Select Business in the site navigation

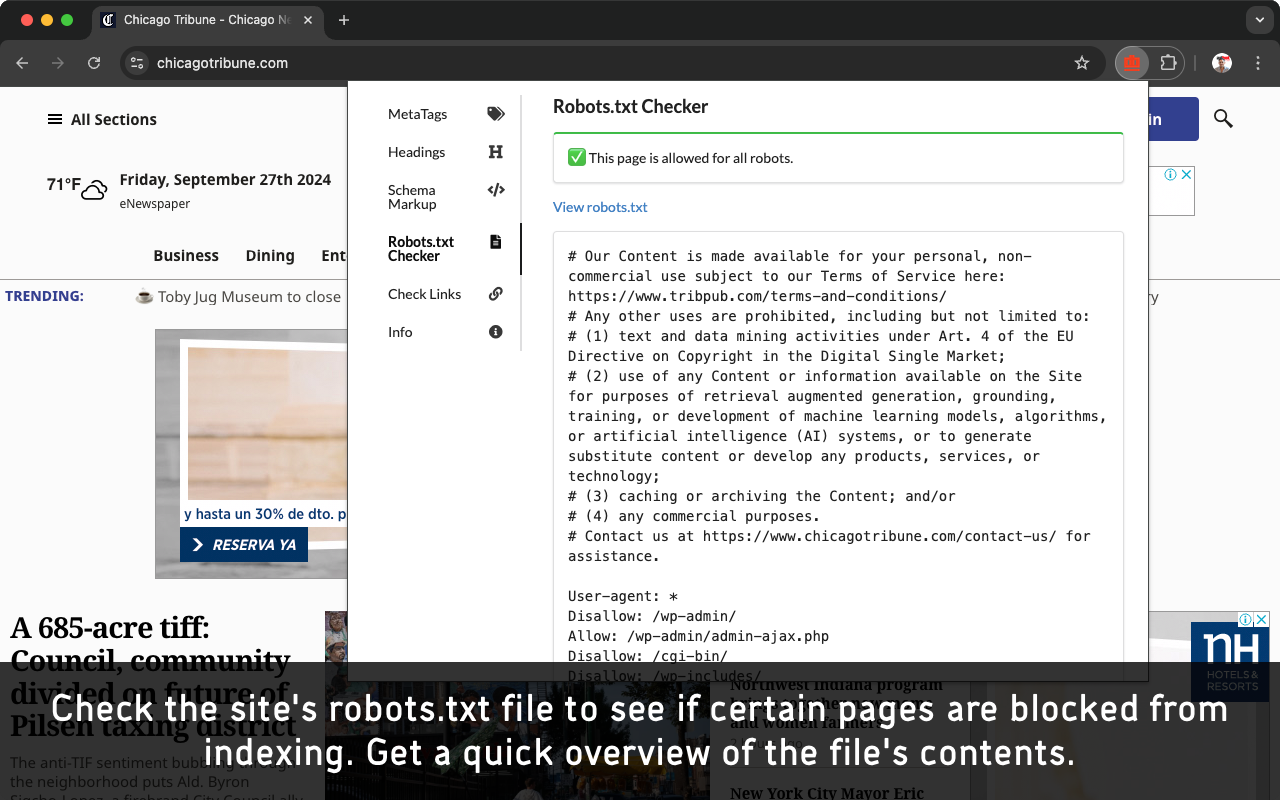[x=186, y=256]
